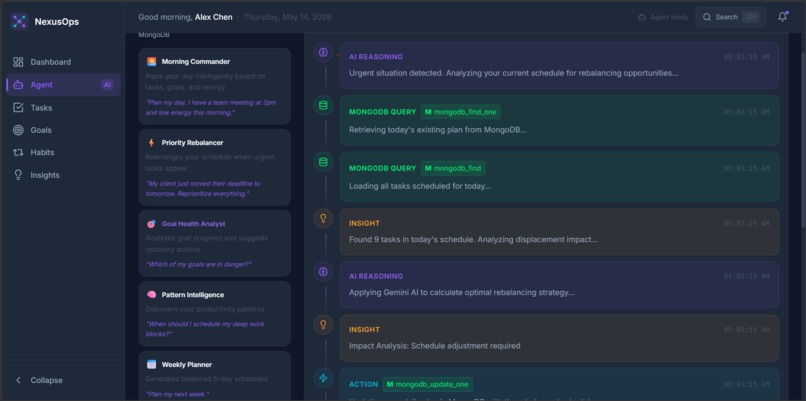The width and height of the screenshot is (806, 401).
Task: Click the Habits repeat arrows icon
Action: (18, 152)
